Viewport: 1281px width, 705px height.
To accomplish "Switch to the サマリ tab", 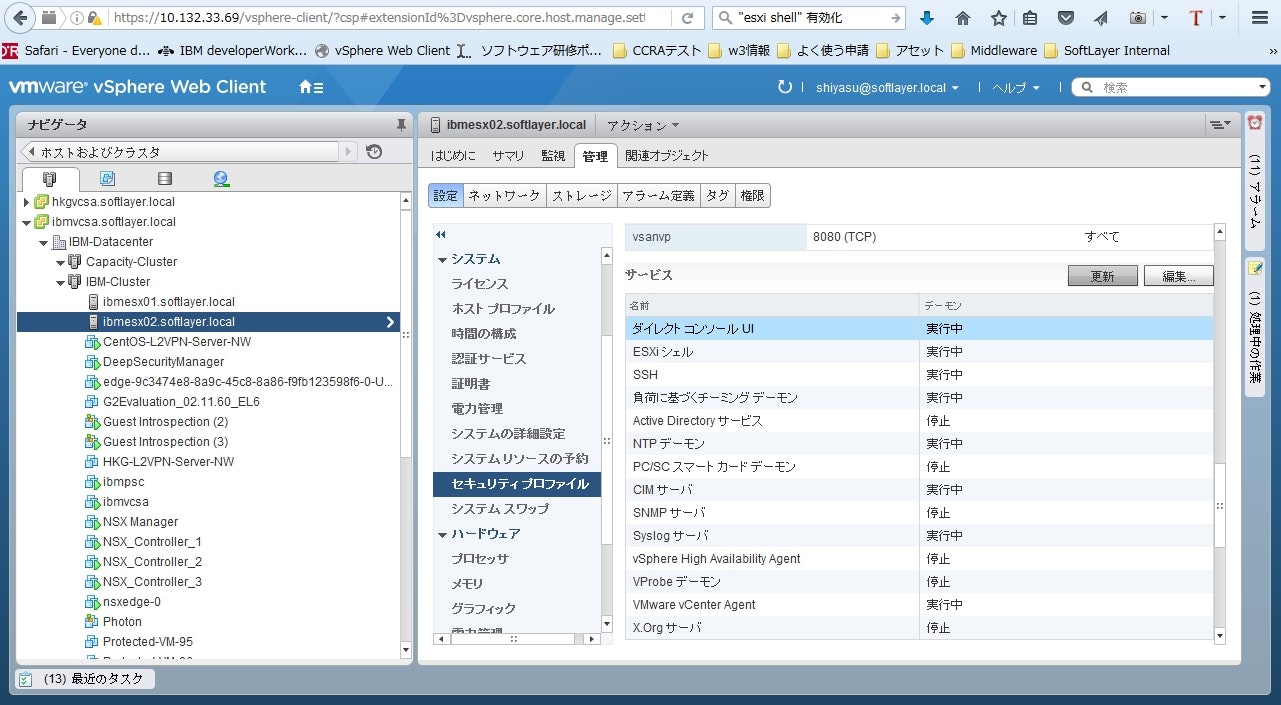I will [x=508, y=155].
